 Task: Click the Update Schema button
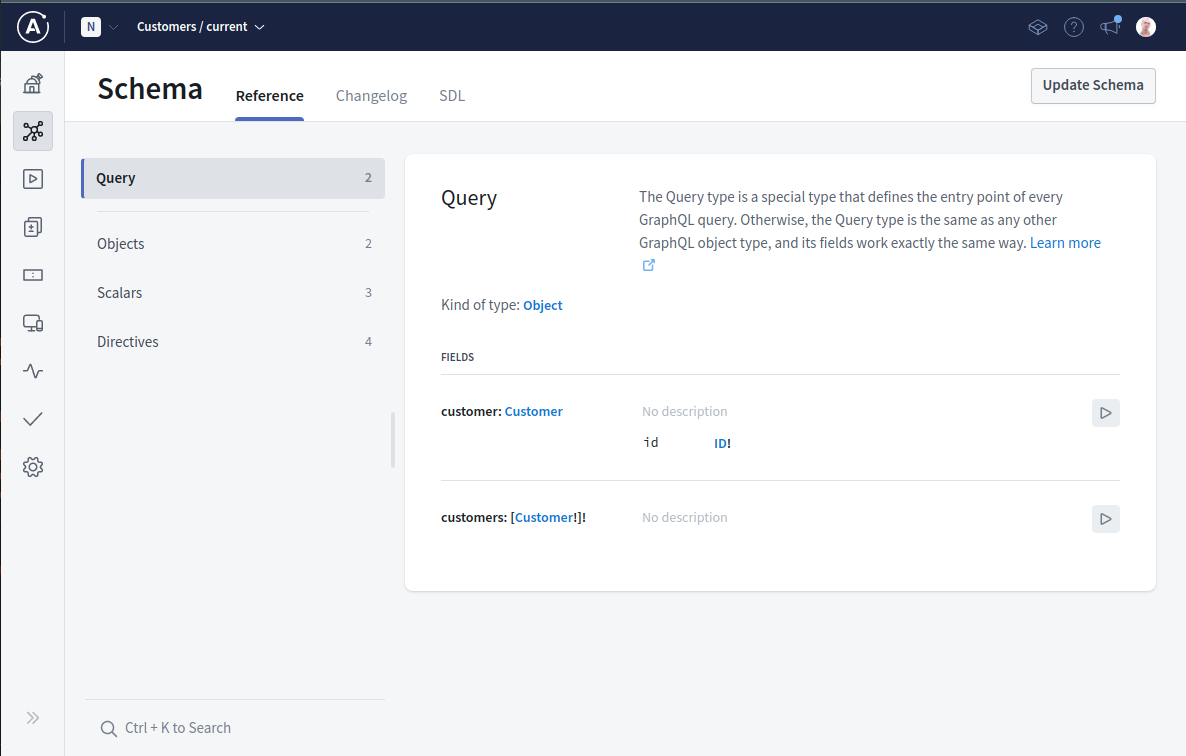pos(1093,86)
